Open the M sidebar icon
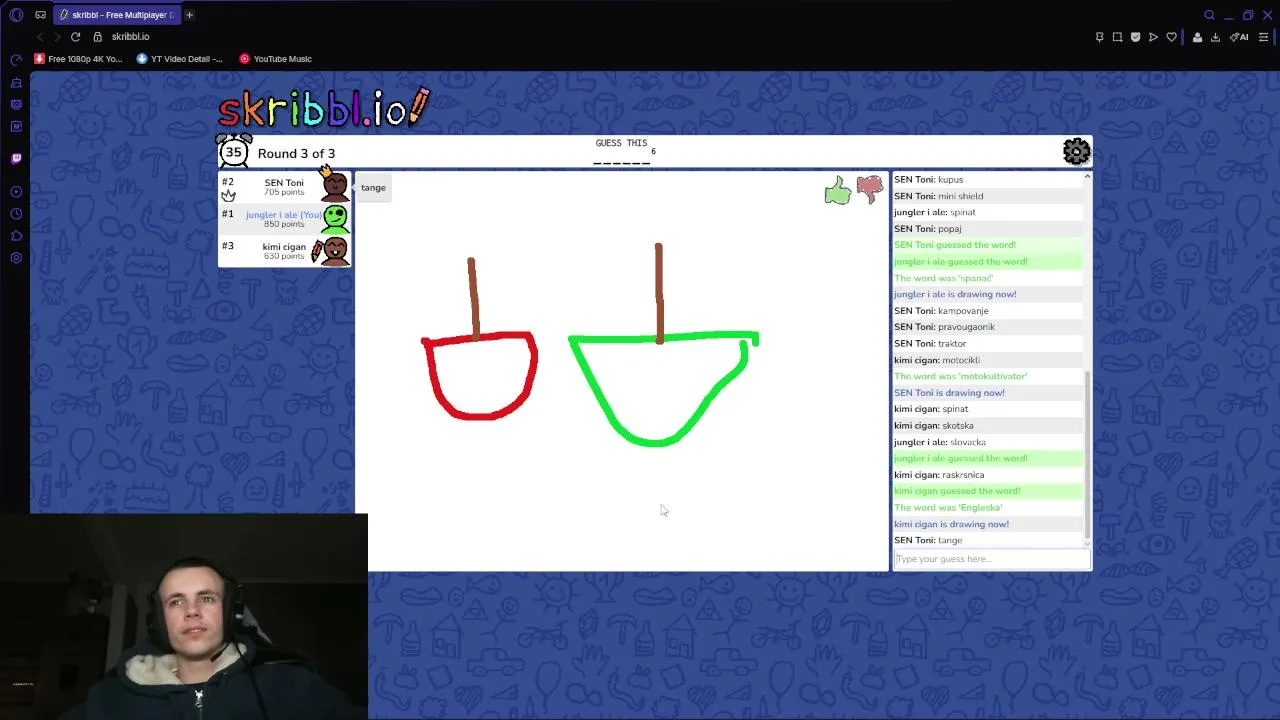Image resolution: width=1280 pixels, height=720 pixels. (16, 126)
